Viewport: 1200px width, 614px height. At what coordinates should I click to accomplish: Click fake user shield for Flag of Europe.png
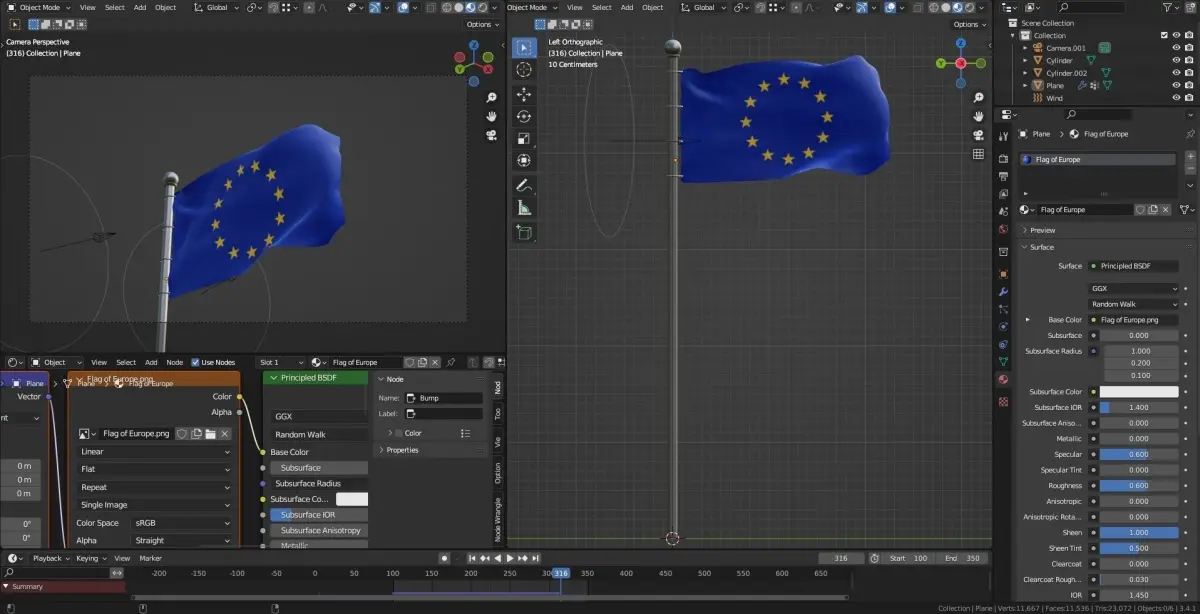click(x=182, y=433)
